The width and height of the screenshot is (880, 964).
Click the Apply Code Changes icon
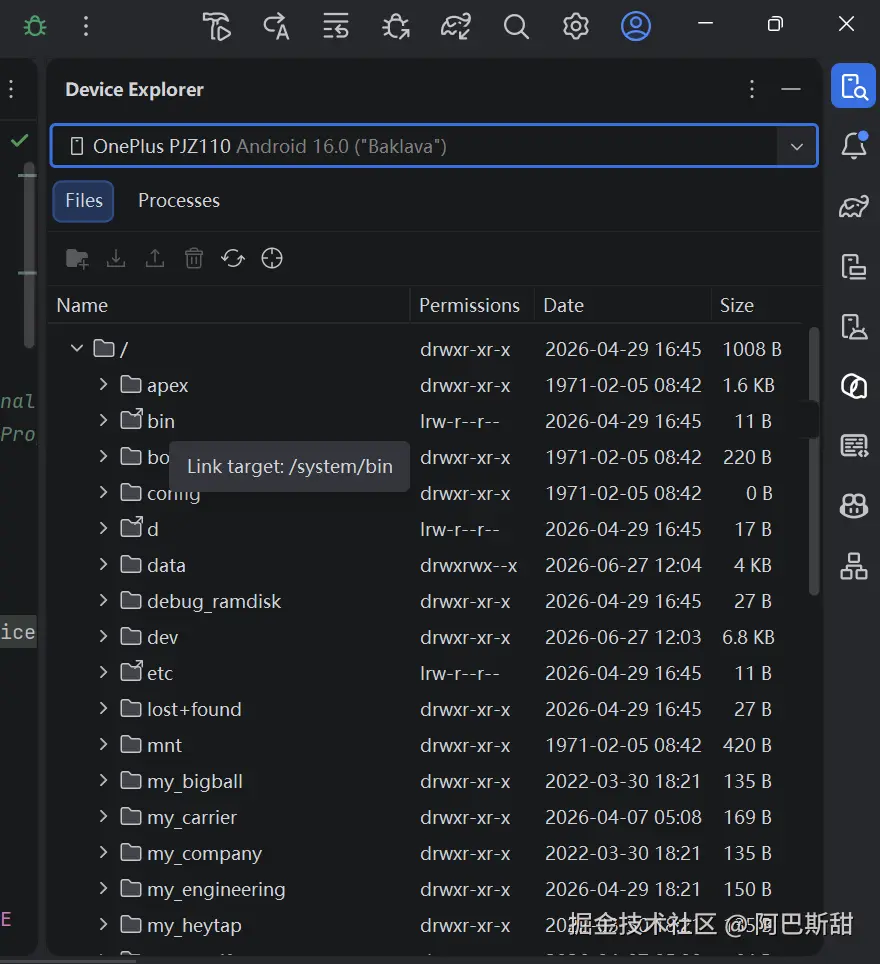click(276, 26)
